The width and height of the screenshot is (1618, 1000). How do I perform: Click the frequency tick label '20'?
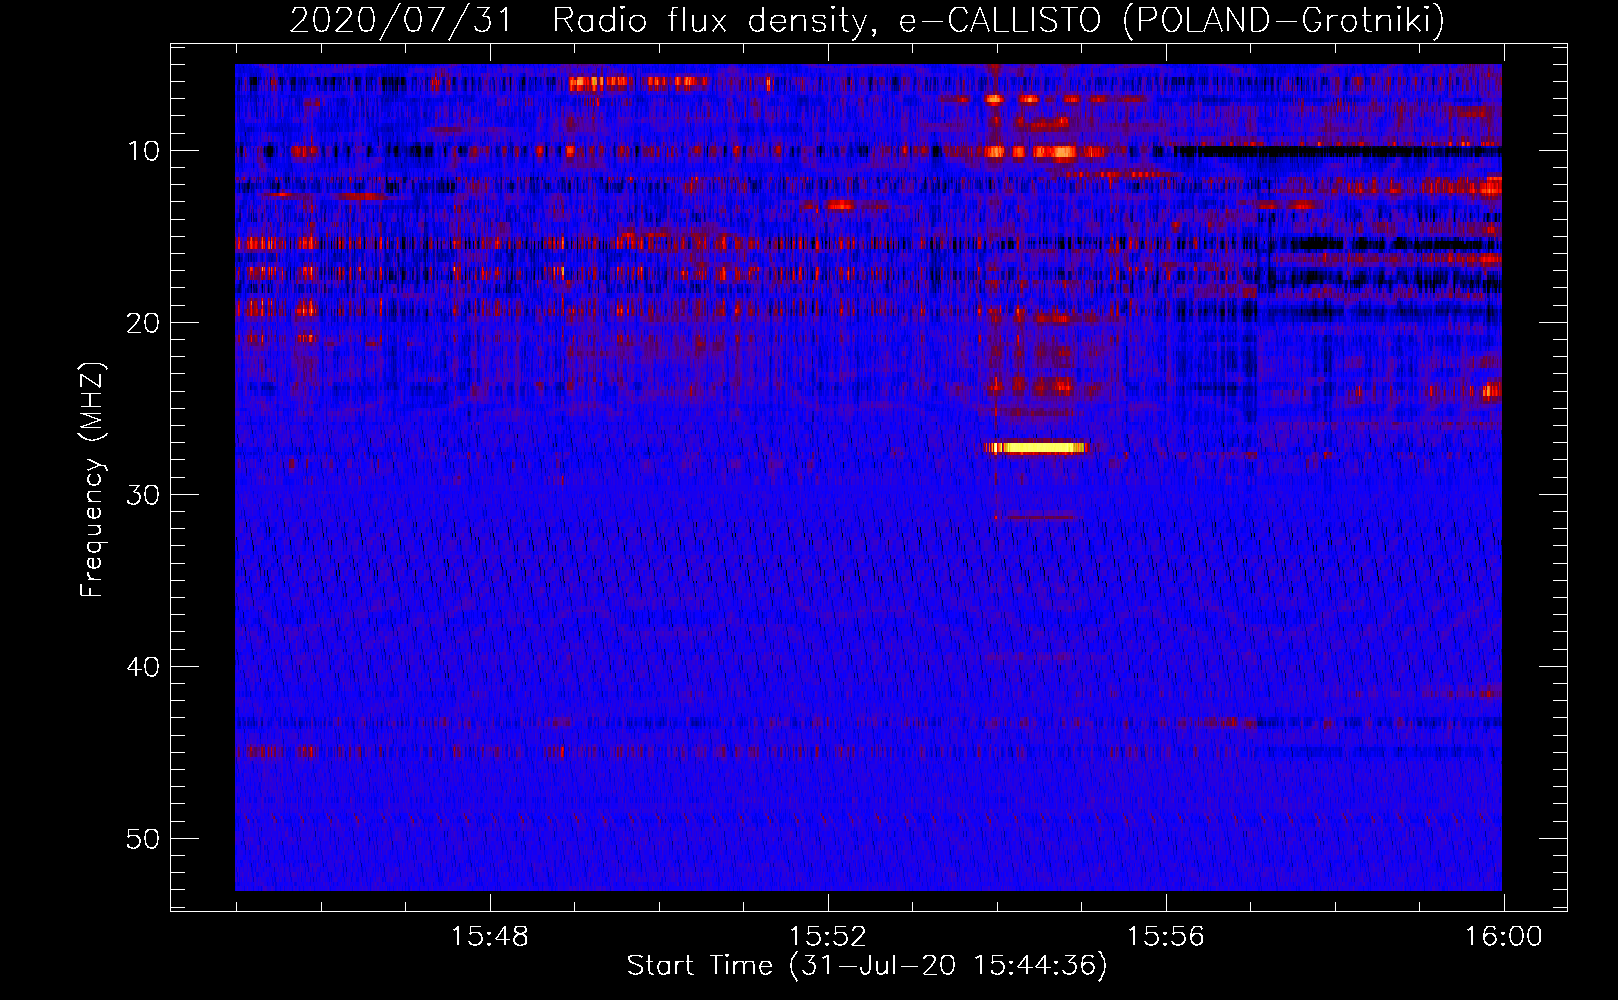click(144, 323)
